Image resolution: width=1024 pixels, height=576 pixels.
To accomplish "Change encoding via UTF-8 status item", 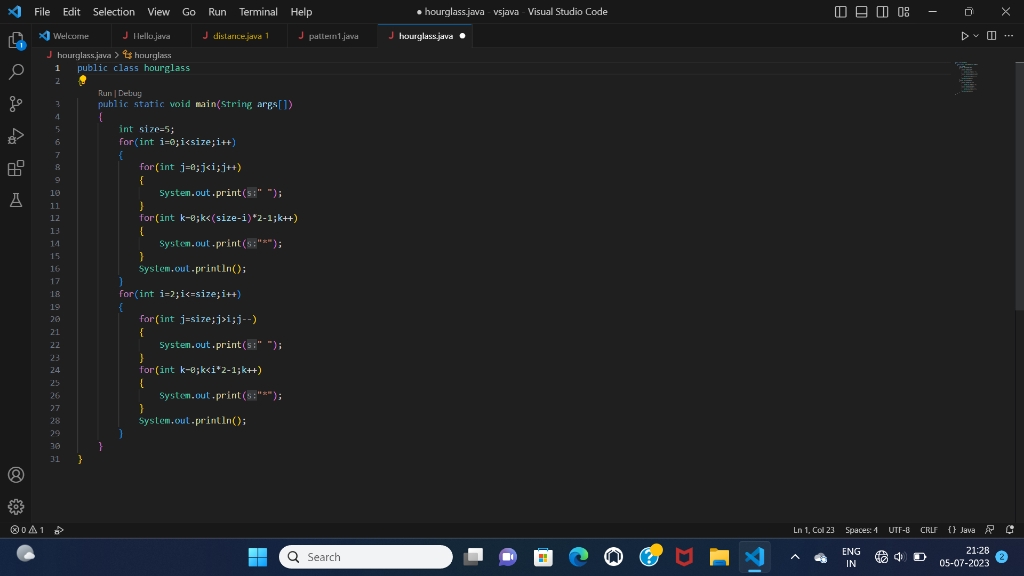I will (899, 530).
